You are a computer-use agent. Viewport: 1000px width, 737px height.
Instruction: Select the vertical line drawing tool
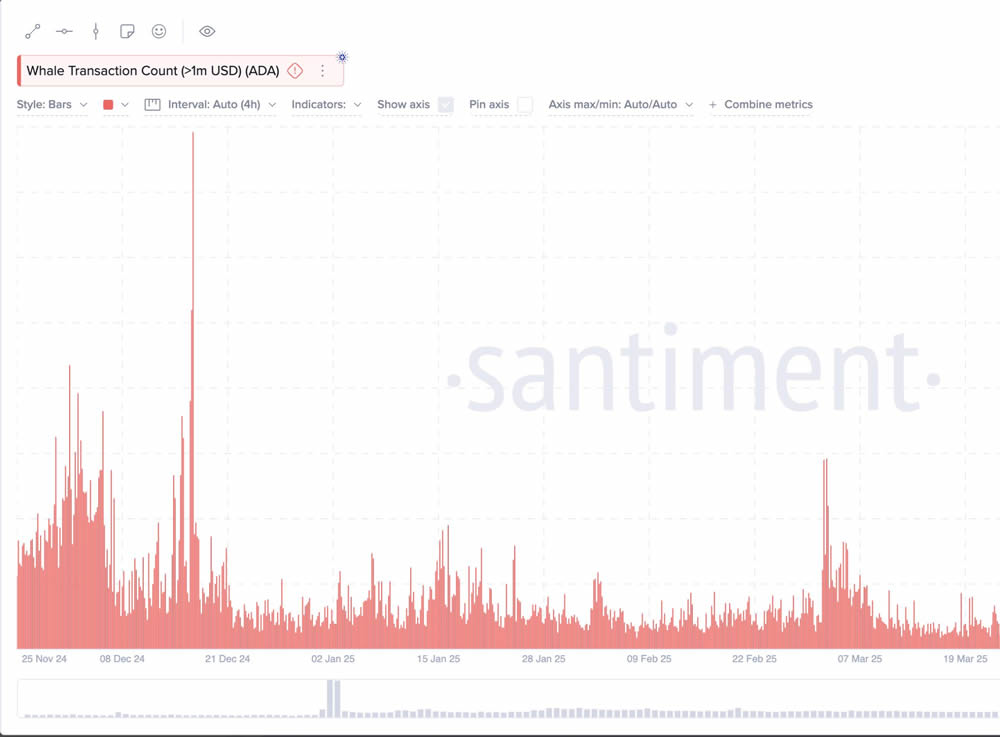96,32
